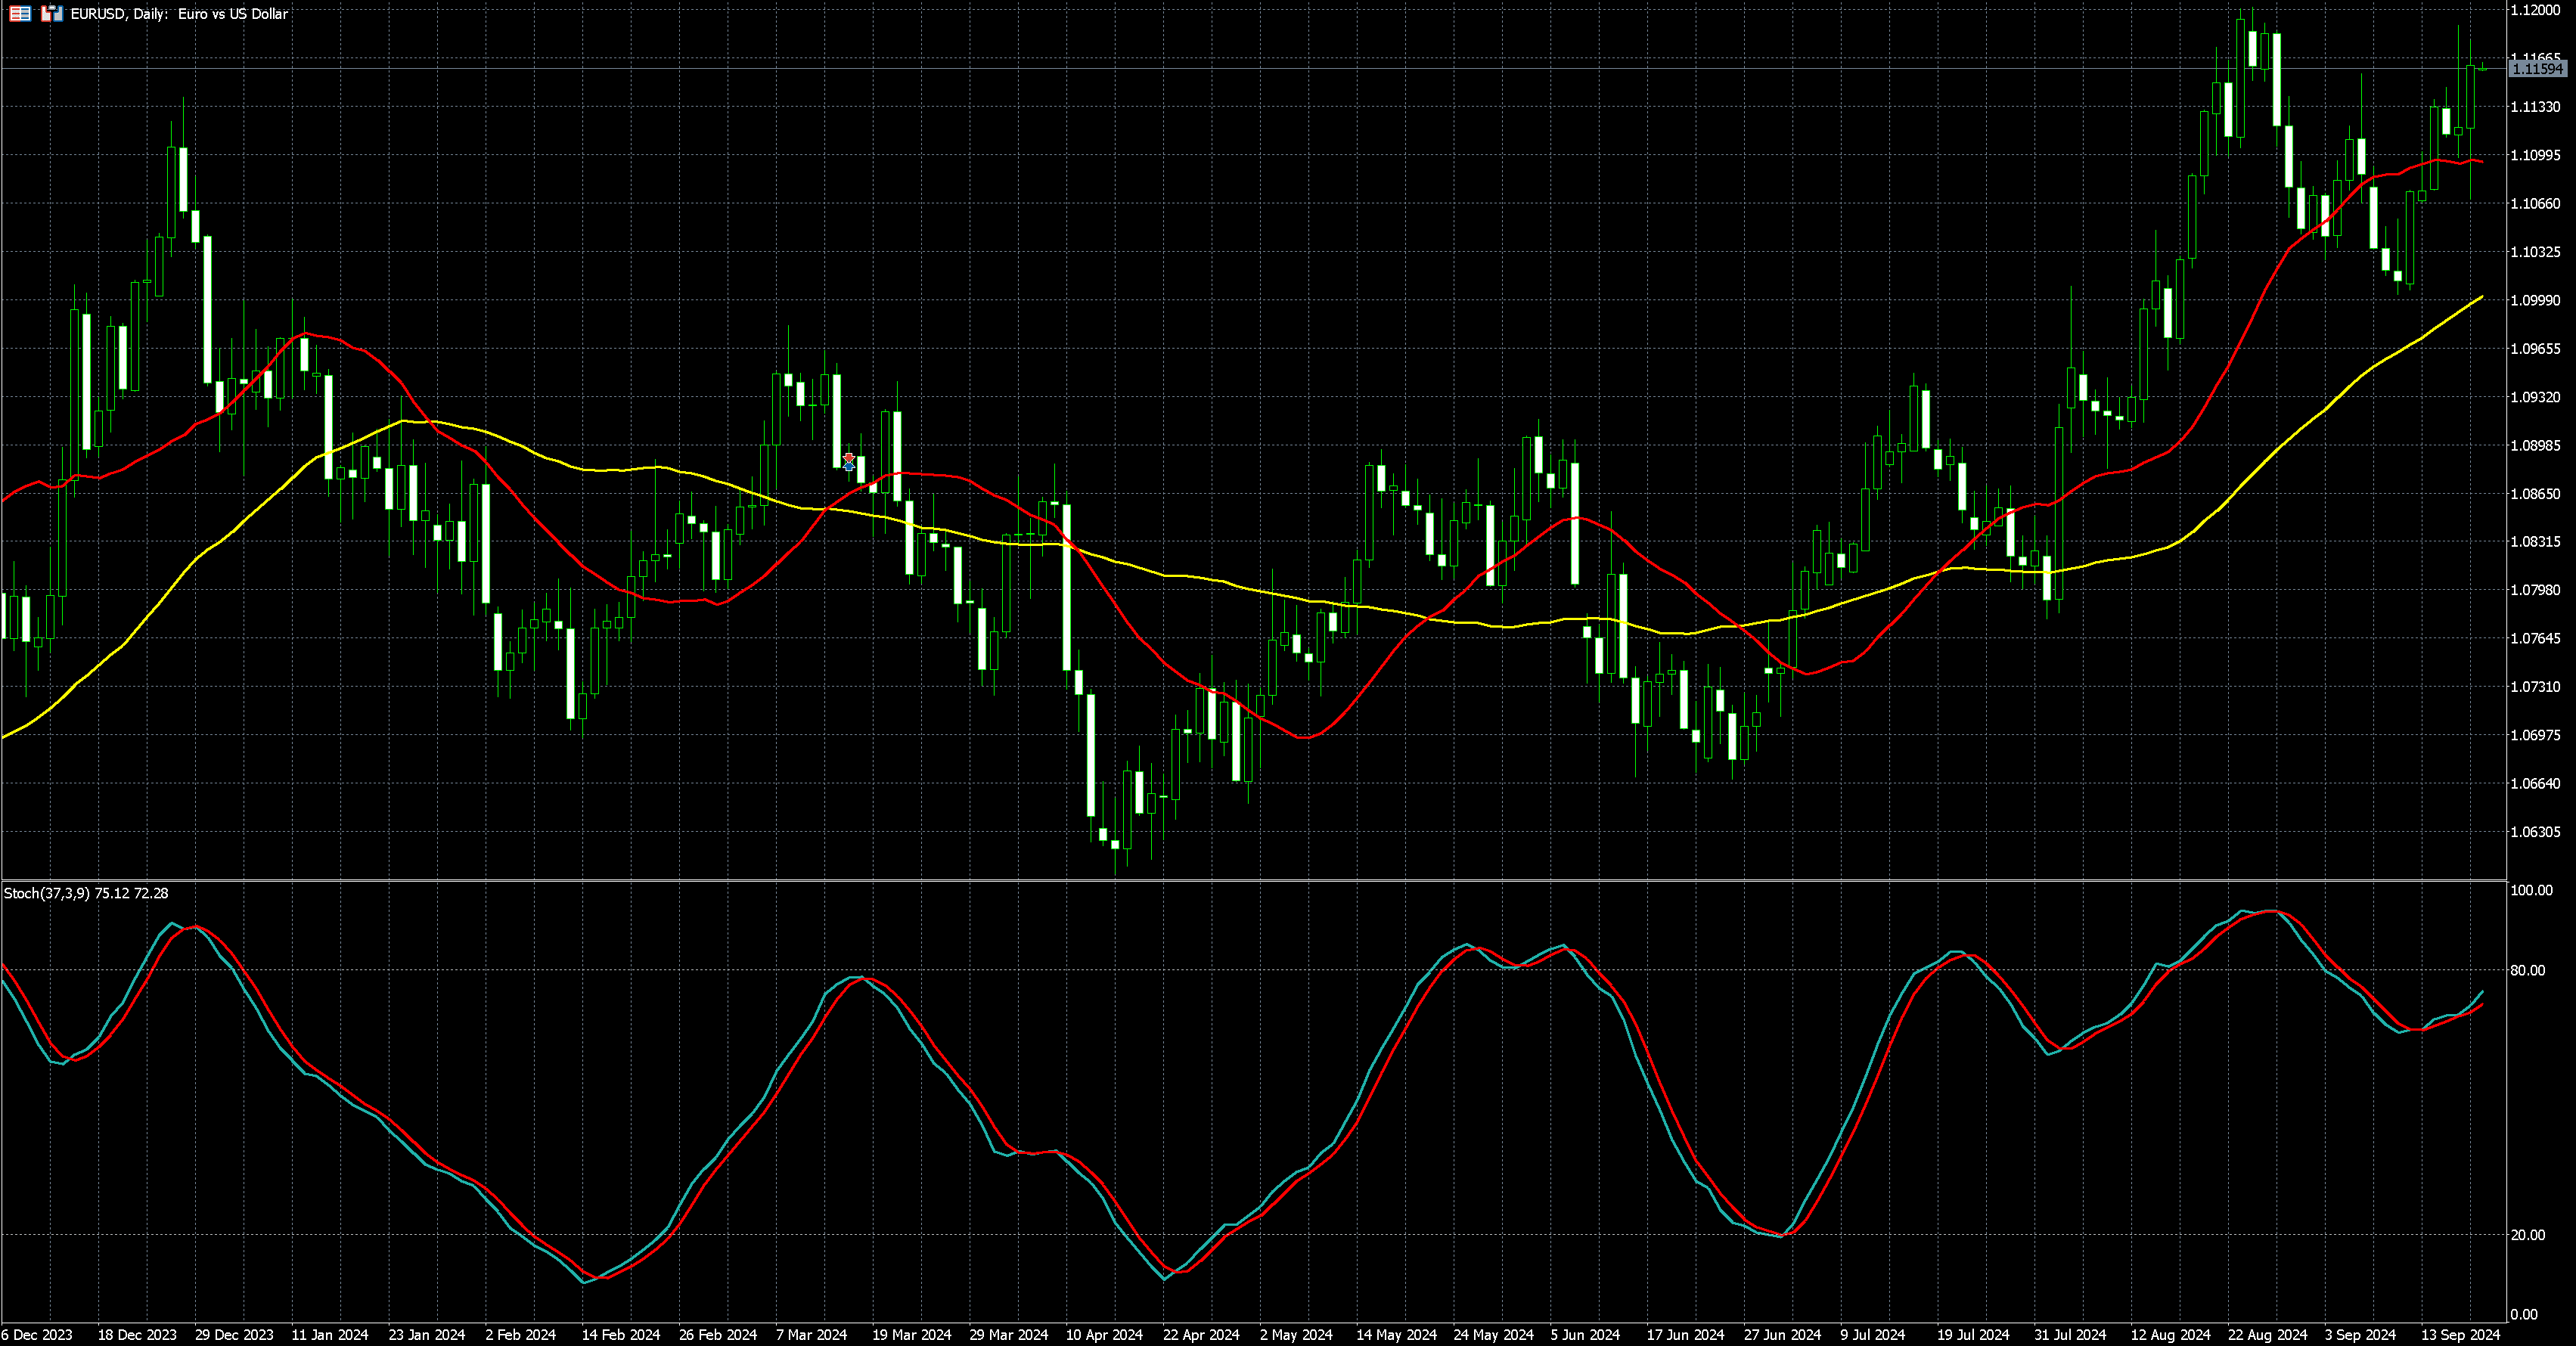Click the Stoch(37,3,9) indicator label
Image resolution: width=2576 pixels, height=1346 pixels.
[47, 893]
